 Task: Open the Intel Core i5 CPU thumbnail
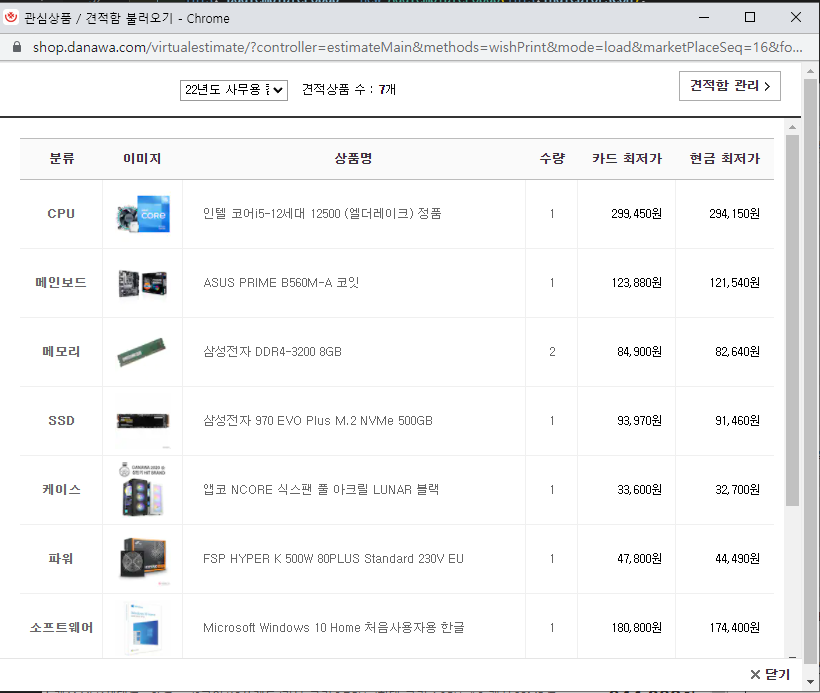[x=143, y=214]
